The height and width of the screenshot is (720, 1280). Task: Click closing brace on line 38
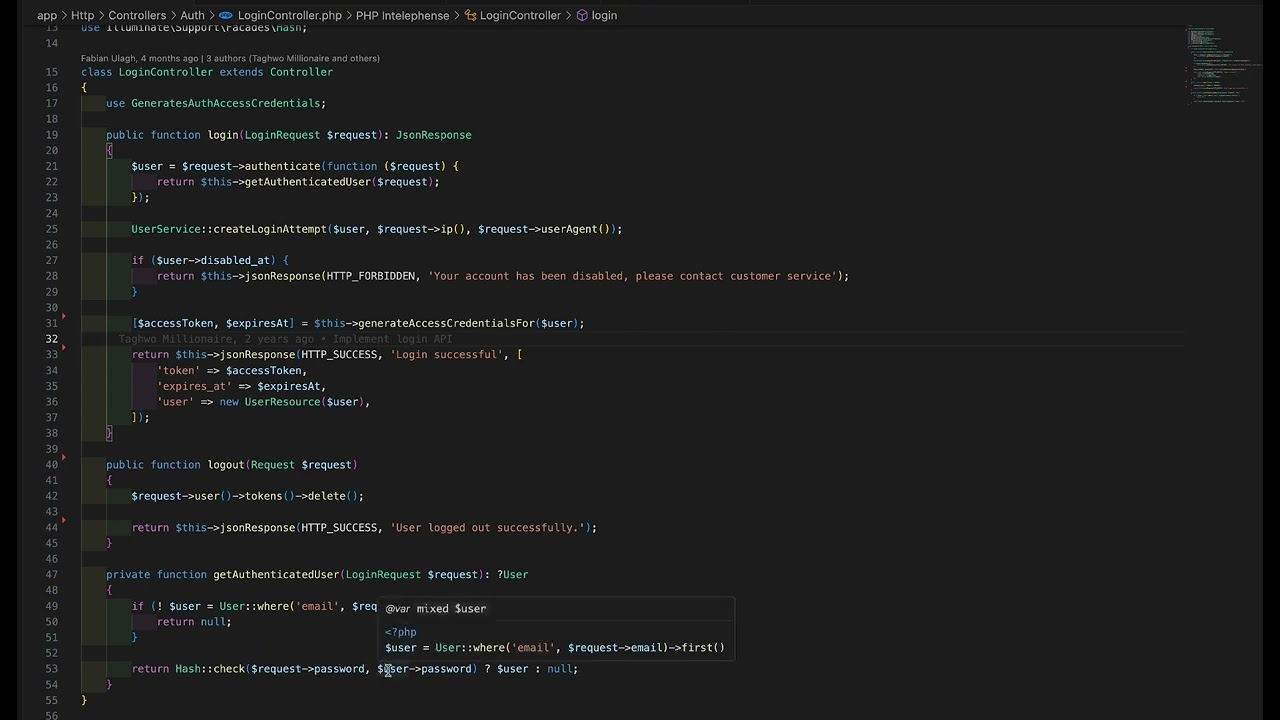[110, 433]
